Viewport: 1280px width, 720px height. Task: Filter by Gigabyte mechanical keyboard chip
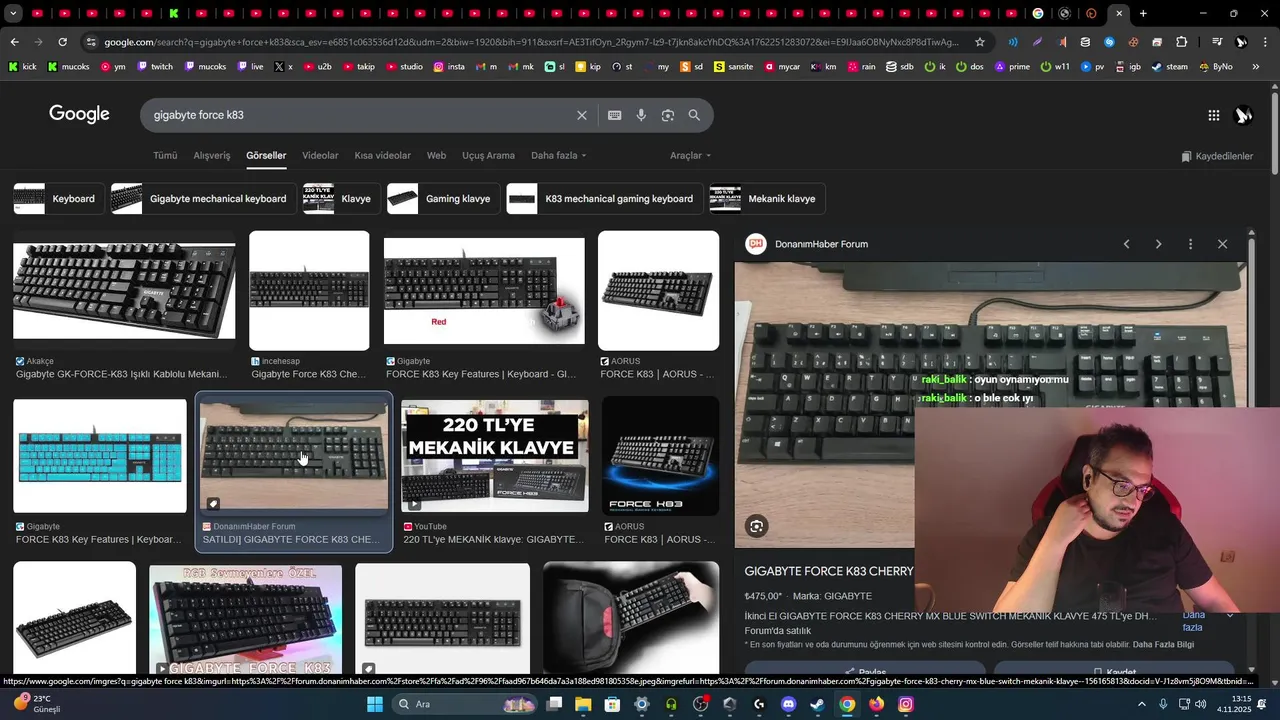click(203, 199)
